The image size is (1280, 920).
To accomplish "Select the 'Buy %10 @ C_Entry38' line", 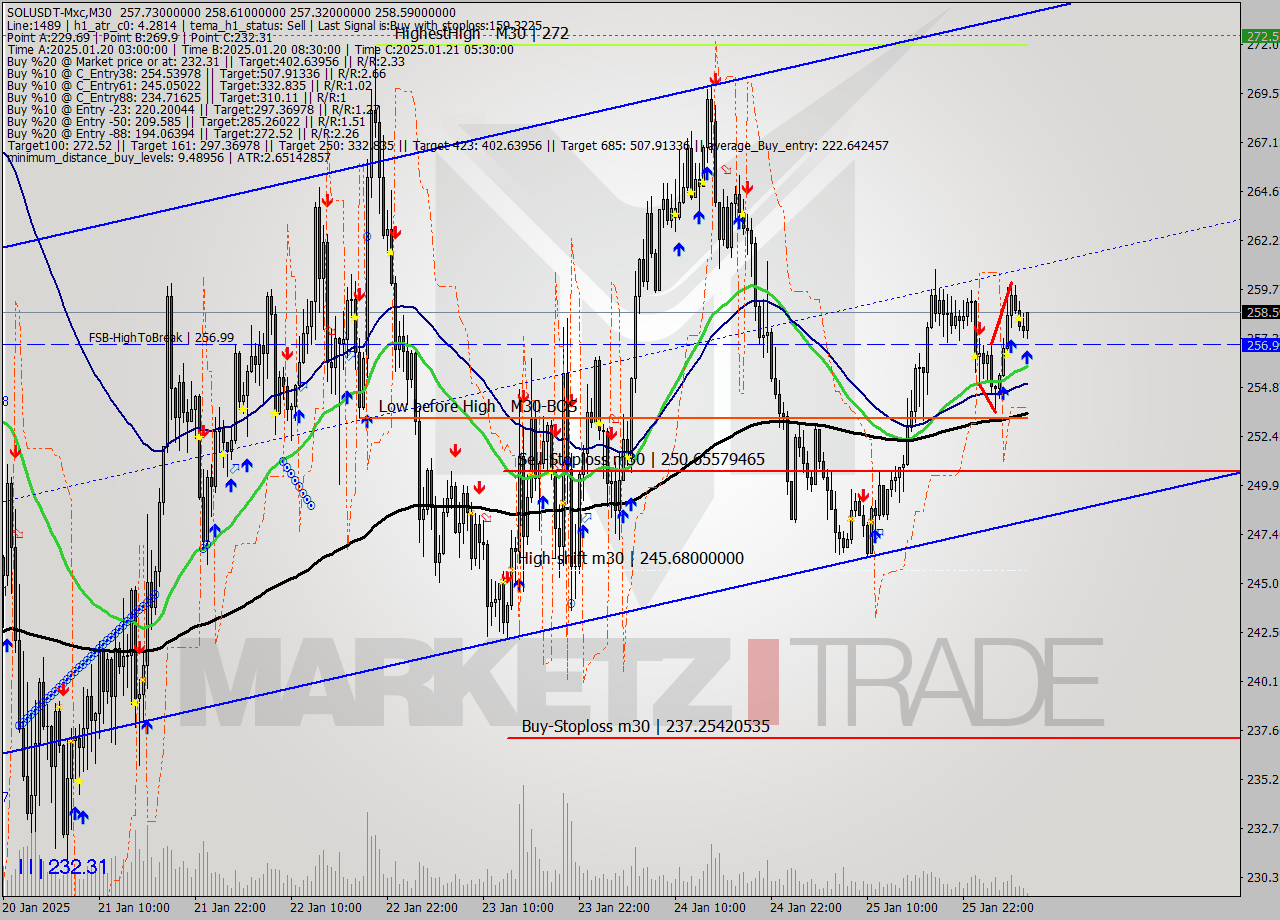I will click(196, 73).
